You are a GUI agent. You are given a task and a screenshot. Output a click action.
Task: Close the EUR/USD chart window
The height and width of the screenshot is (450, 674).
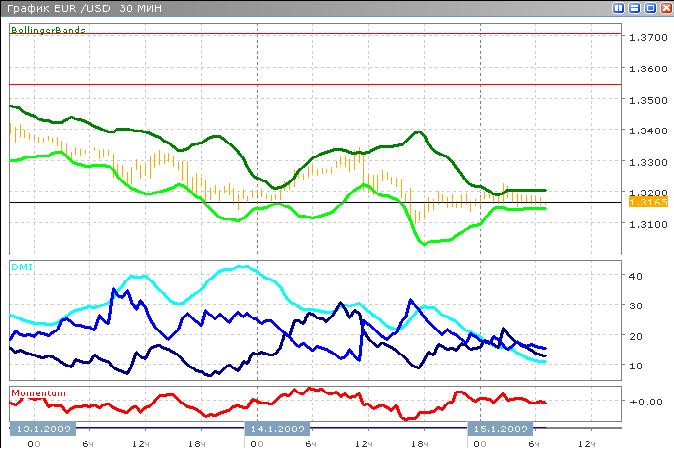pos(665,8)
